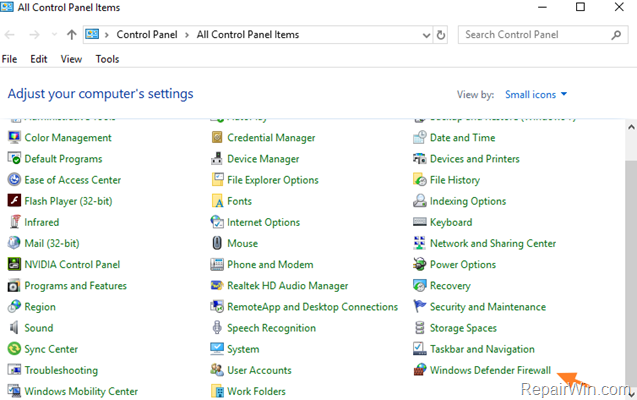Image resolution: width=637 pixels, height=400 pixels.
Task: Click the Programs and Features icon
Action: tap(14, 285)
